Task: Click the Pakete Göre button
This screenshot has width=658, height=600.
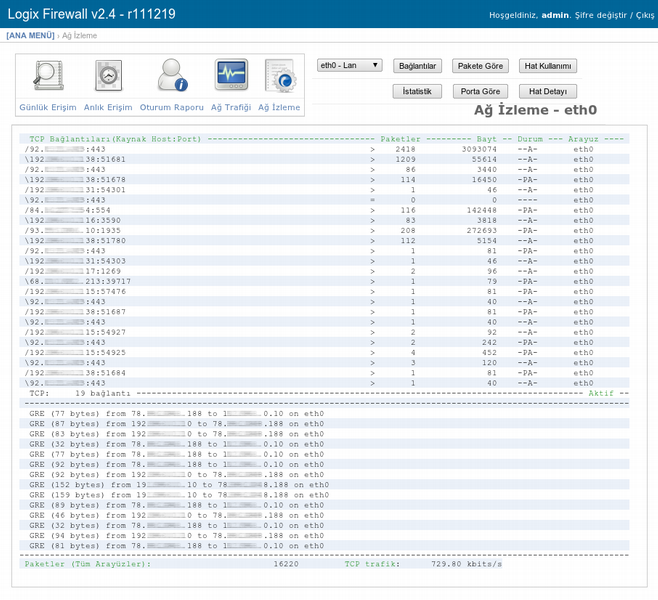Action: 480,66
